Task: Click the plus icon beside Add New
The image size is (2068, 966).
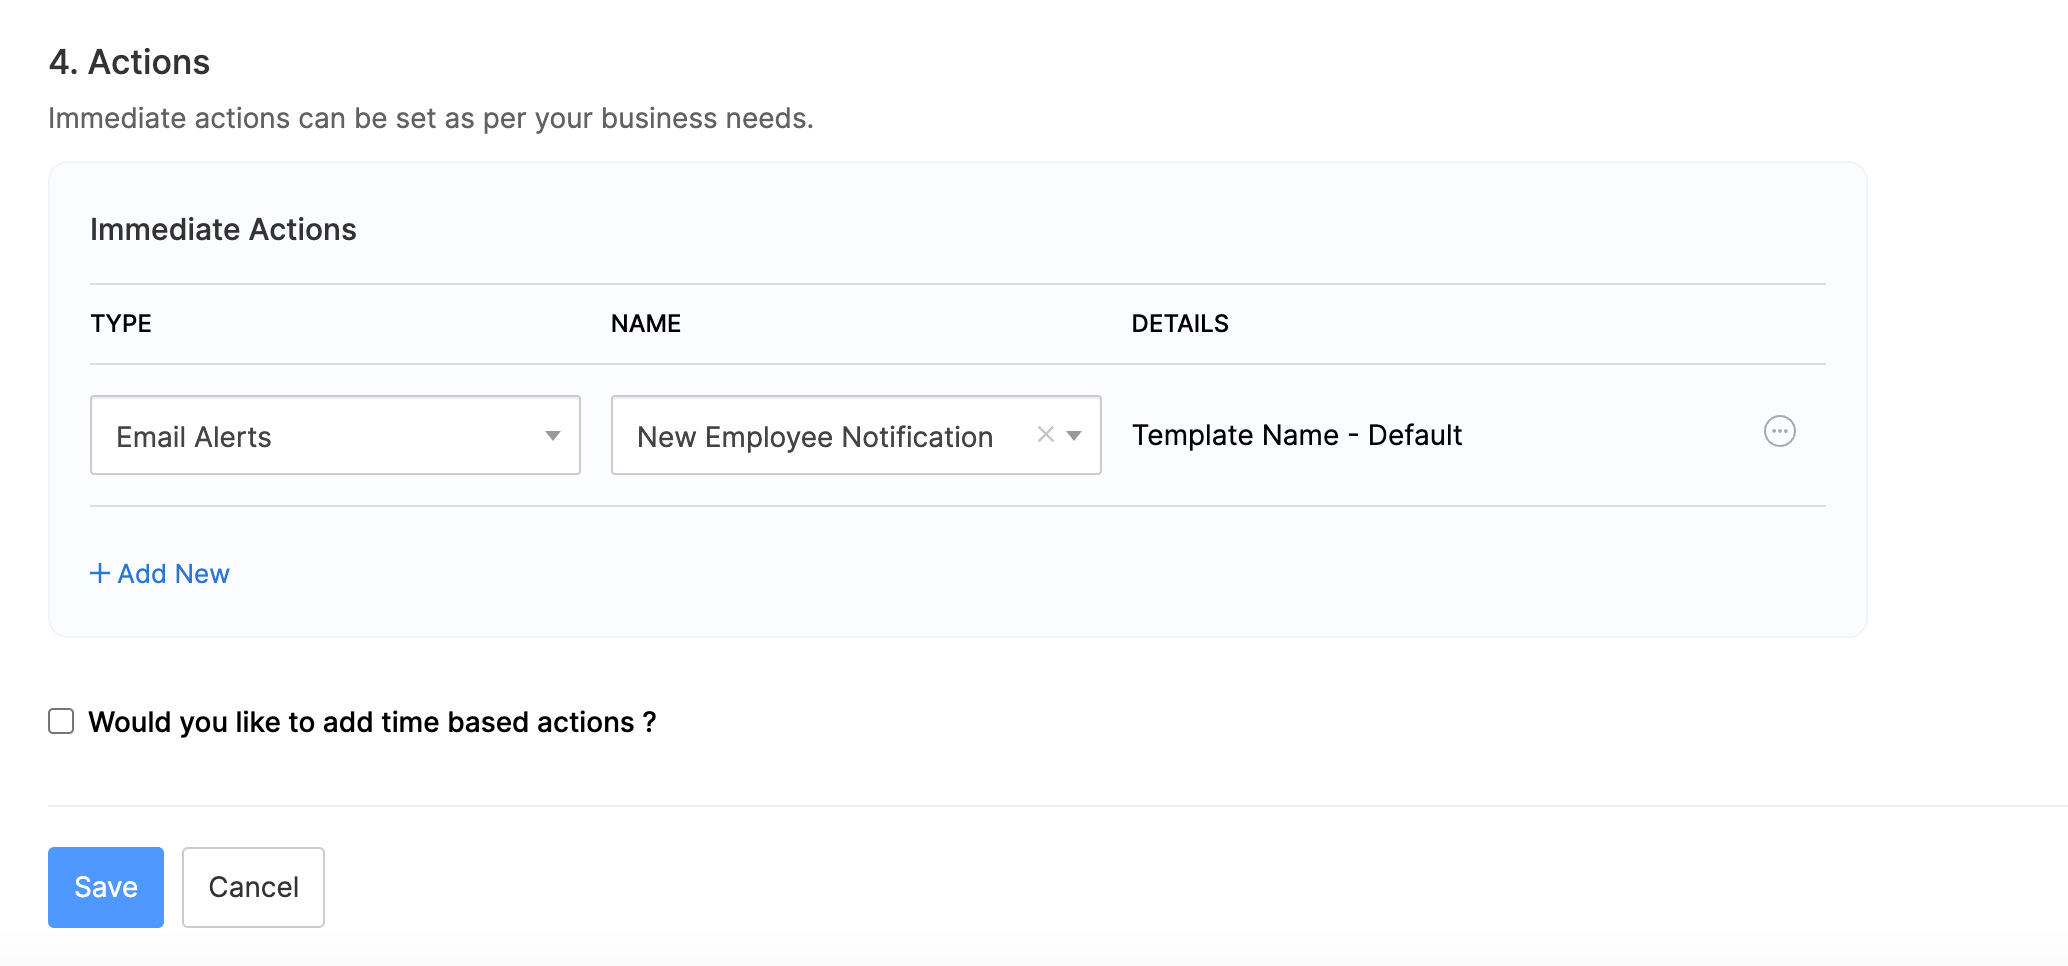Action: (x=100, y=573)
